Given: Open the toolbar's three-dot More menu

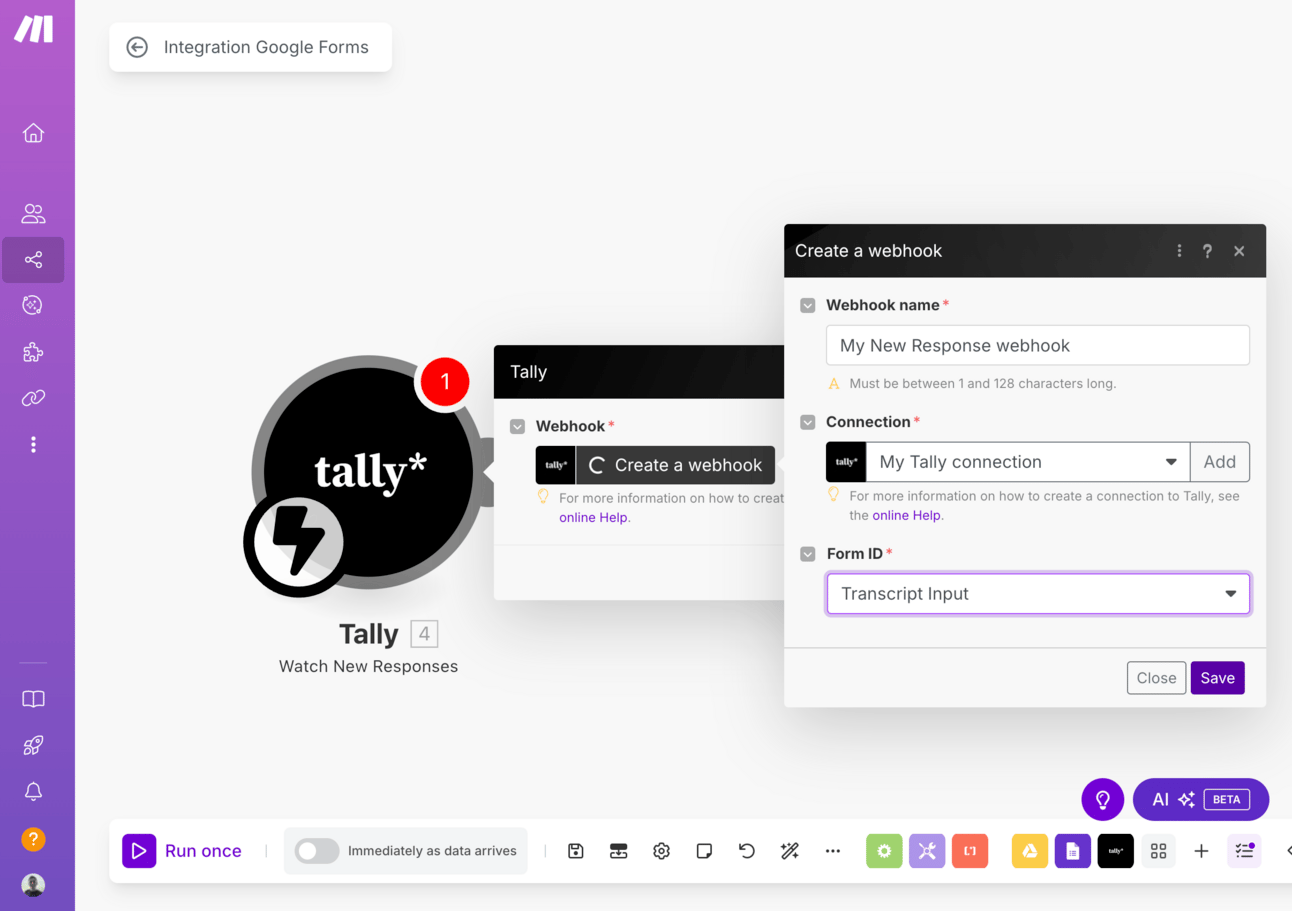Looking at the screenshot, I should pos(833,851).
